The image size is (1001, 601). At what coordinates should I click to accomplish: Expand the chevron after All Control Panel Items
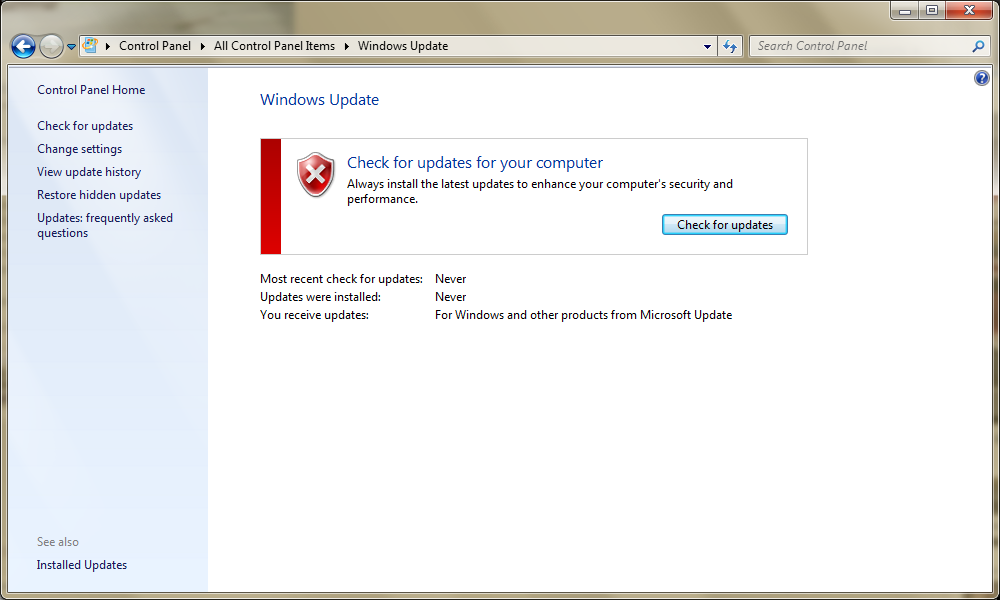(x=347, y=46)
